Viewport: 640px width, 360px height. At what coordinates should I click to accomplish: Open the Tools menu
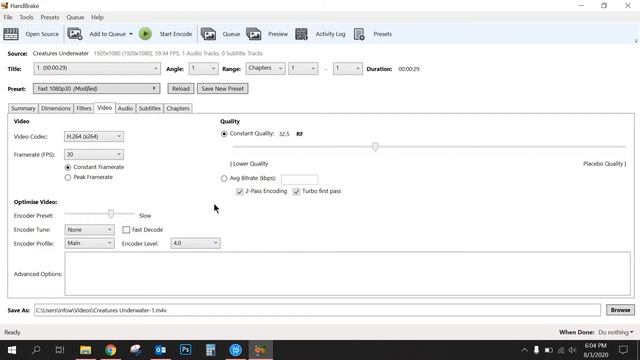26,18
